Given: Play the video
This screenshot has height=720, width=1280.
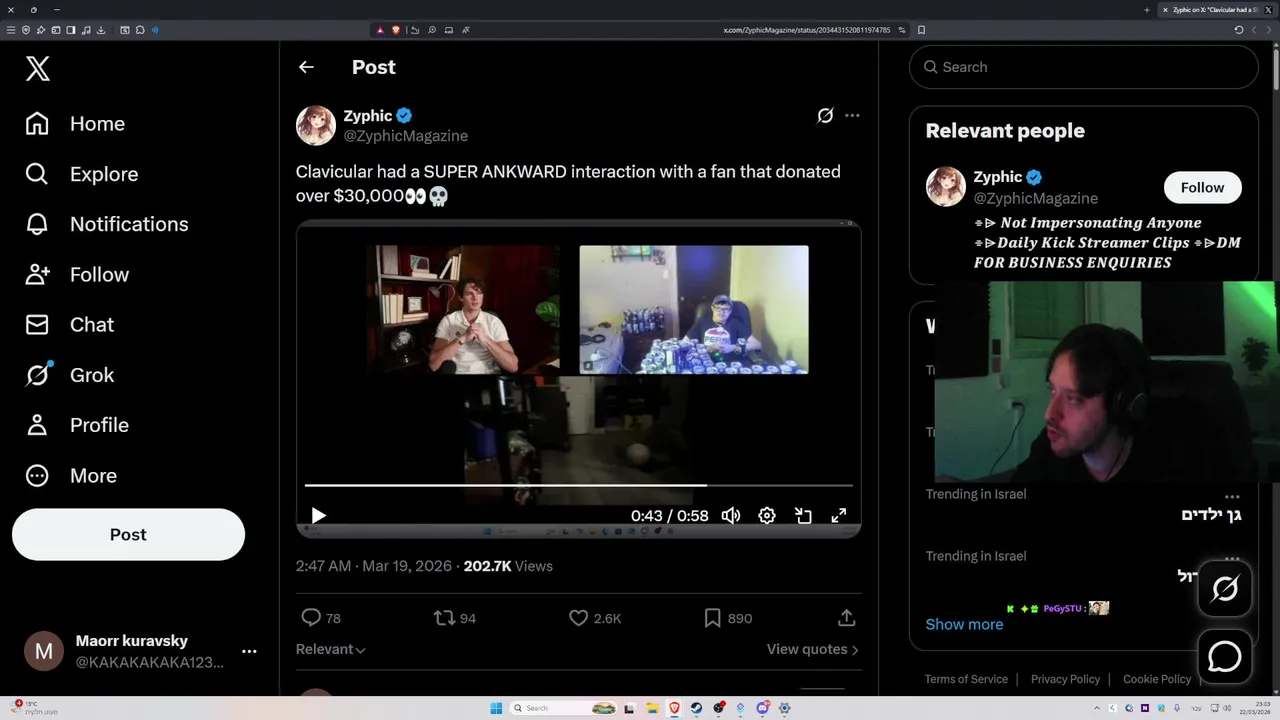Looking at the screenshot, I should pos(318,516).
